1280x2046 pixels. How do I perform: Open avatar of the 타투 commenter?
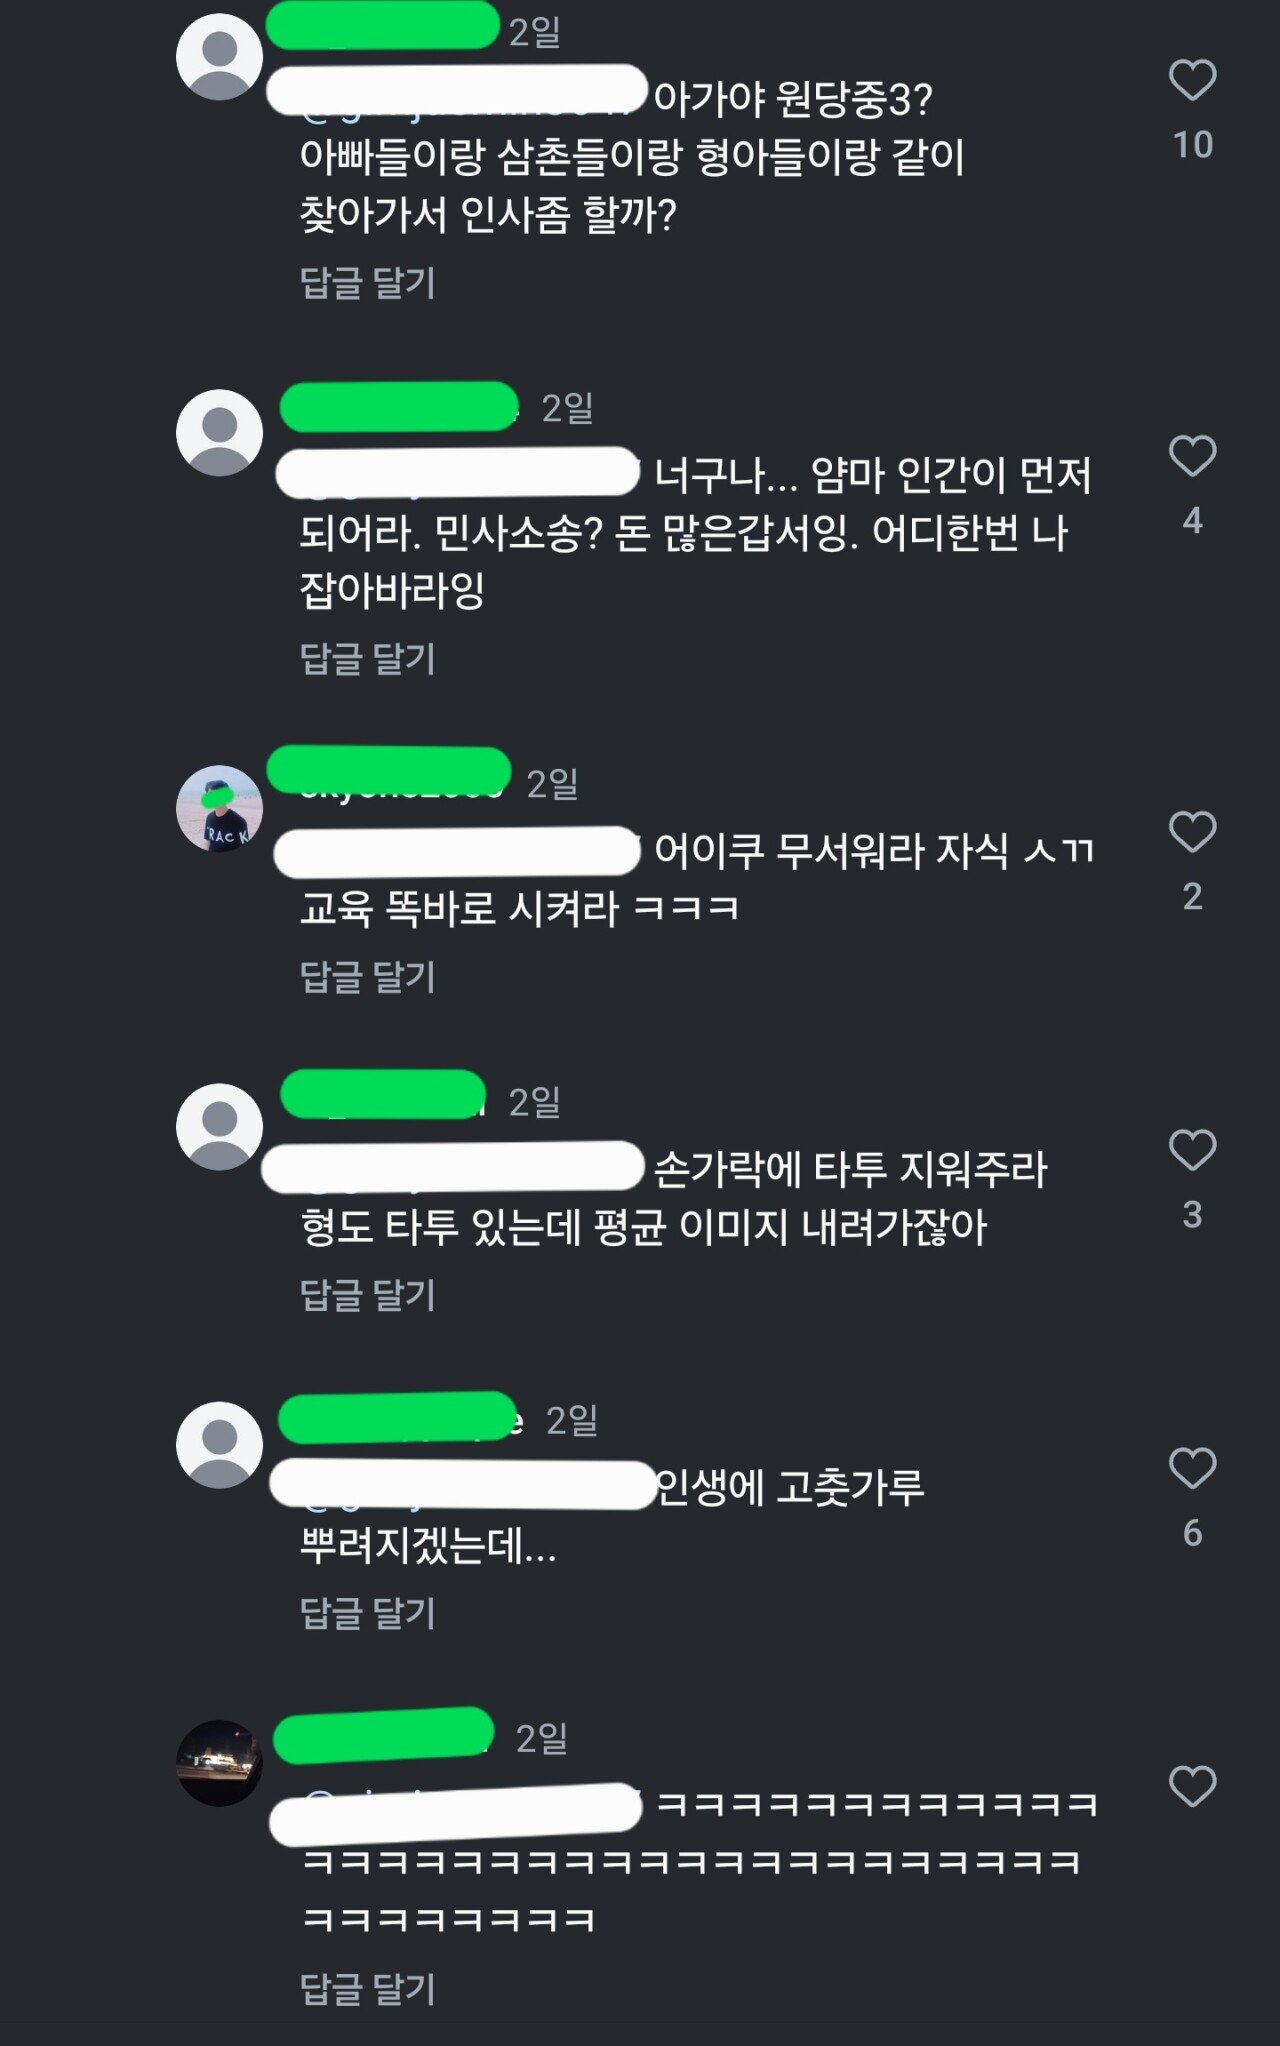[219, 1127]
